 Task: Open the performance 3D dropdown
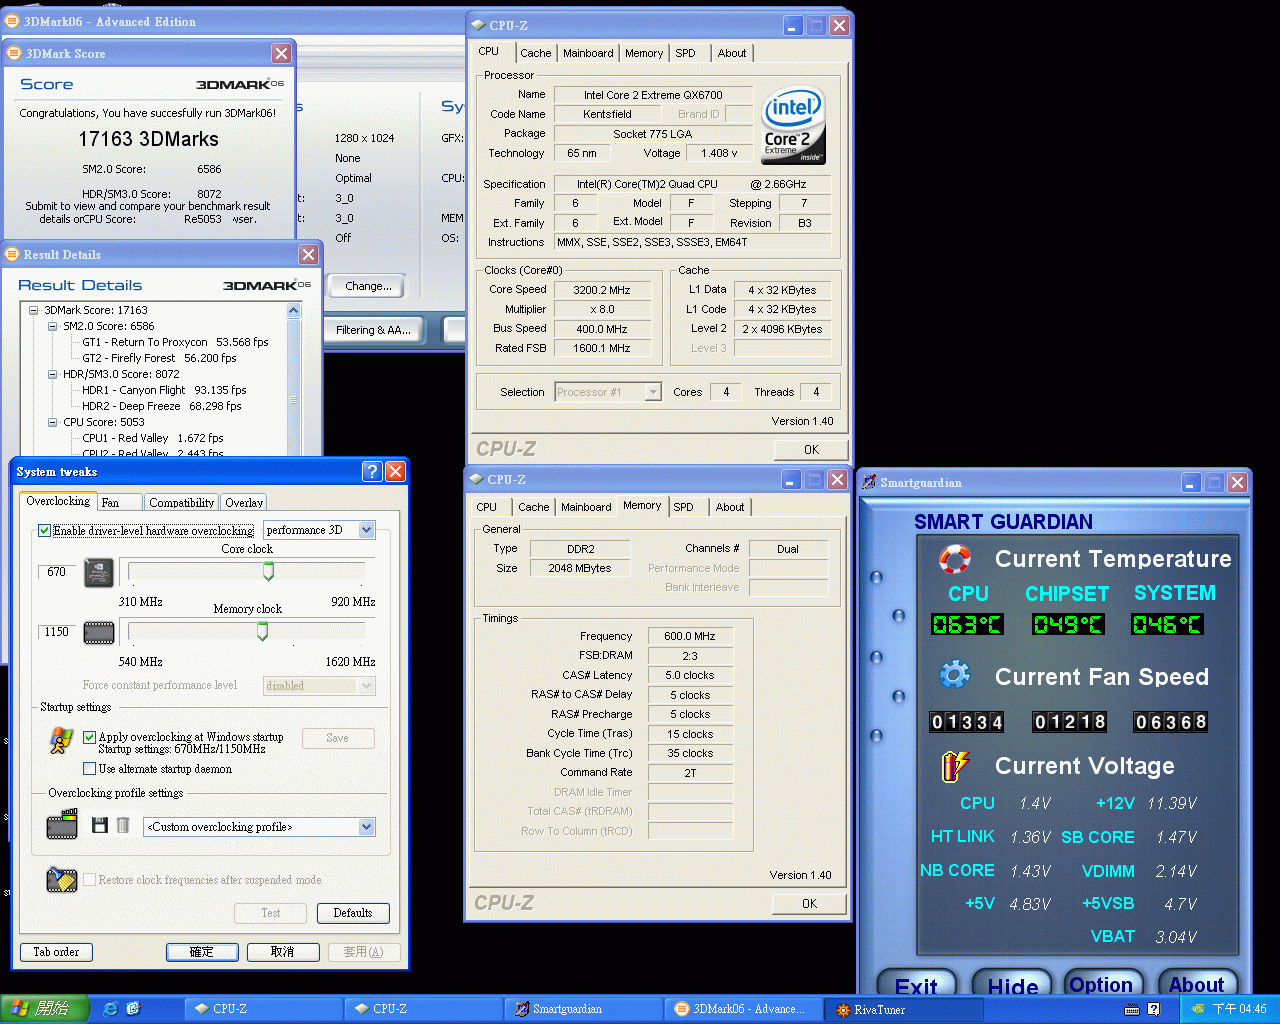[366, 530]
